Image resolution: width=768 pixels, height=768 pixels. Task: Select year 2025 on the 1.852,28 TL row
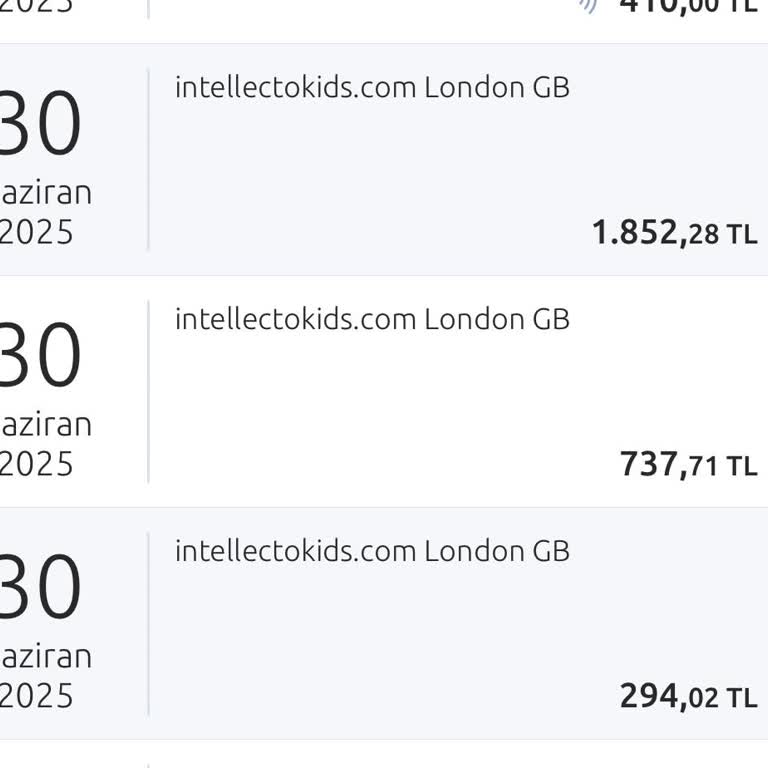tap(37, 232)
